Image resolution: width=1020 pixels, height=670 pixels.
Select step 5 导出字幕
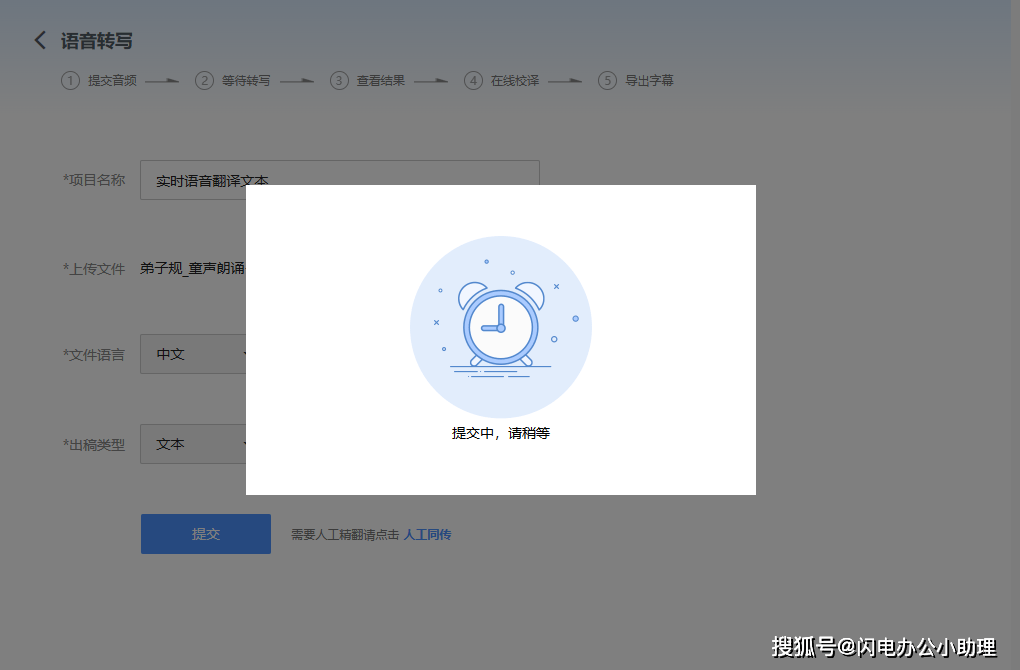click(x=636, y=81)
